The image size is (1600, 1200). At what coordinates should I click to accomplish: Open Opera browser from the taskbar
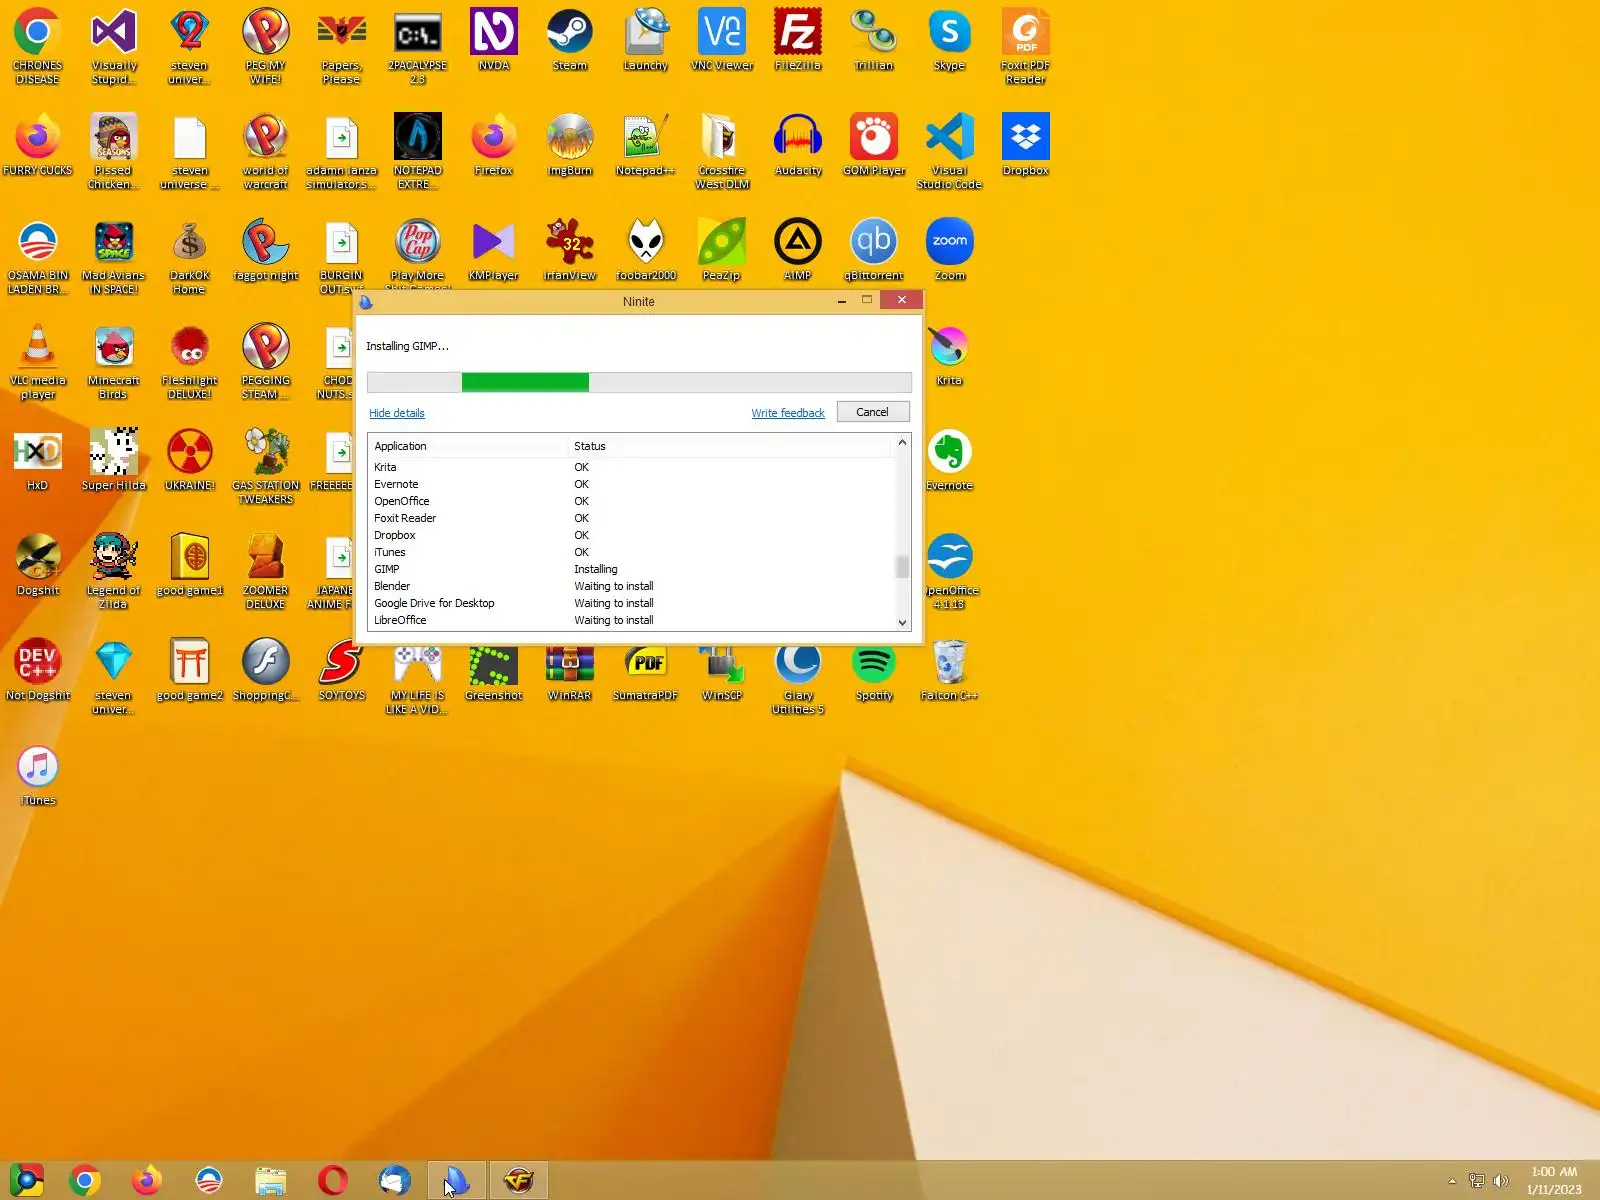333,1181
